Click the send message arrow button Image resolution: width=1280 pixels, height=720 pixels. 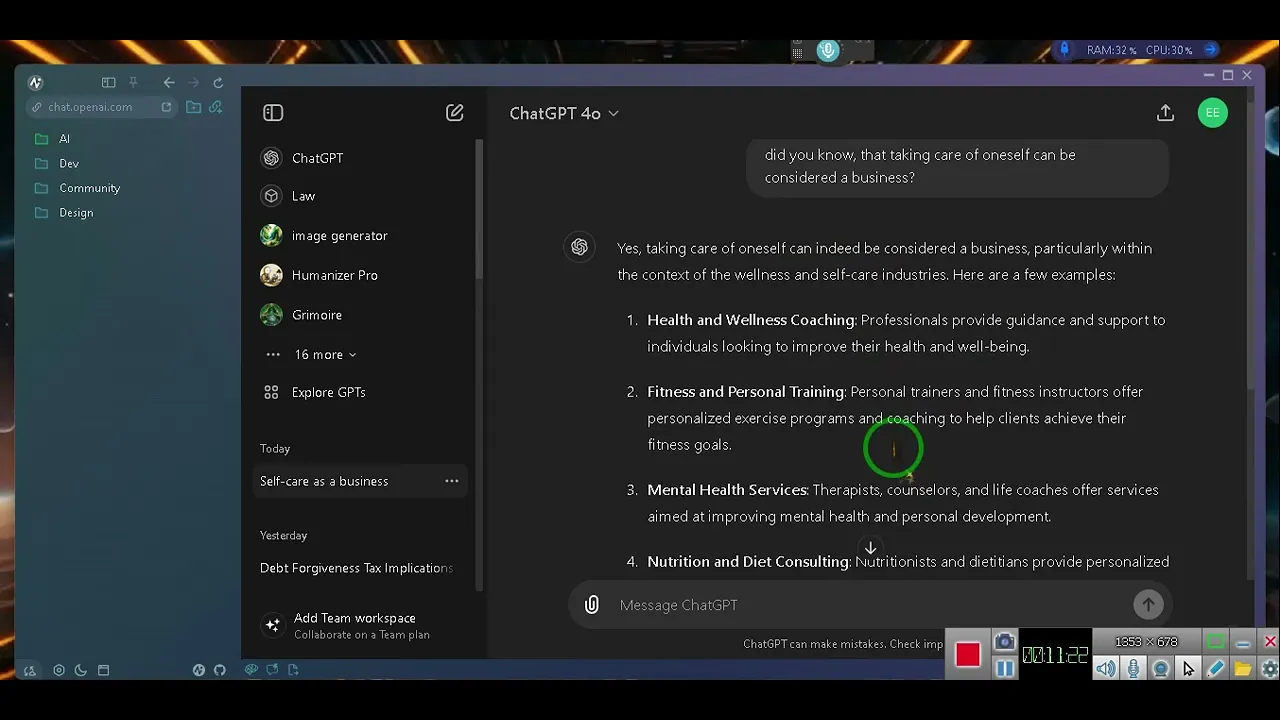click(x=1148, y=604)
